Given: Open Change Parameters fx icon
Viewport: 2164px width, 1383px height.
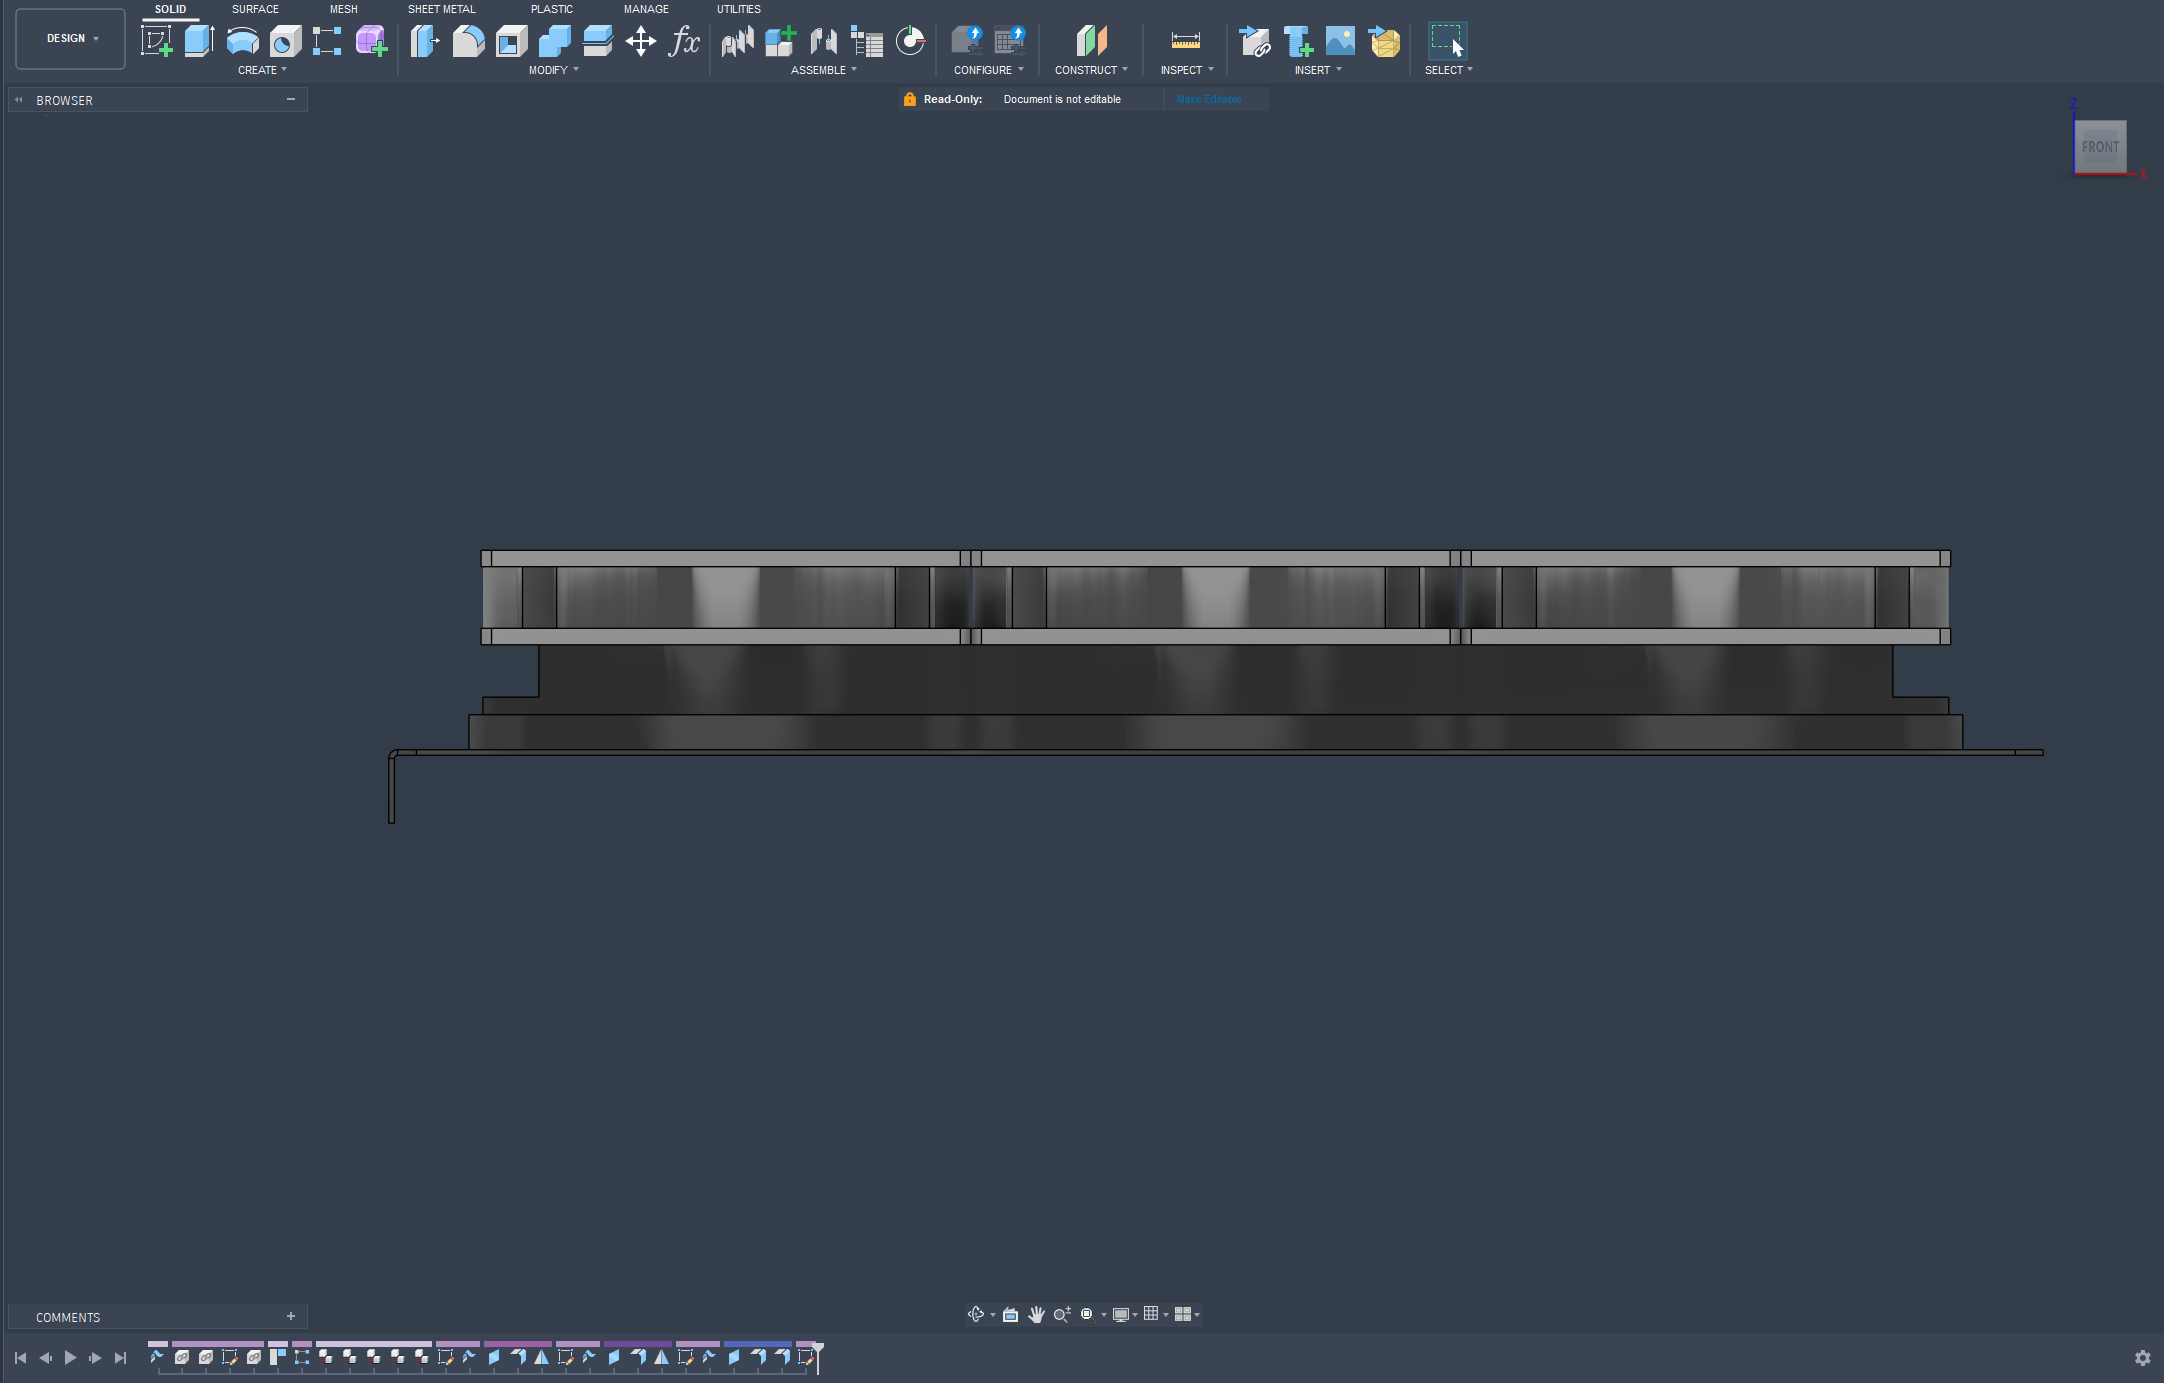Looking at the screenshot, I should [684, 41].
